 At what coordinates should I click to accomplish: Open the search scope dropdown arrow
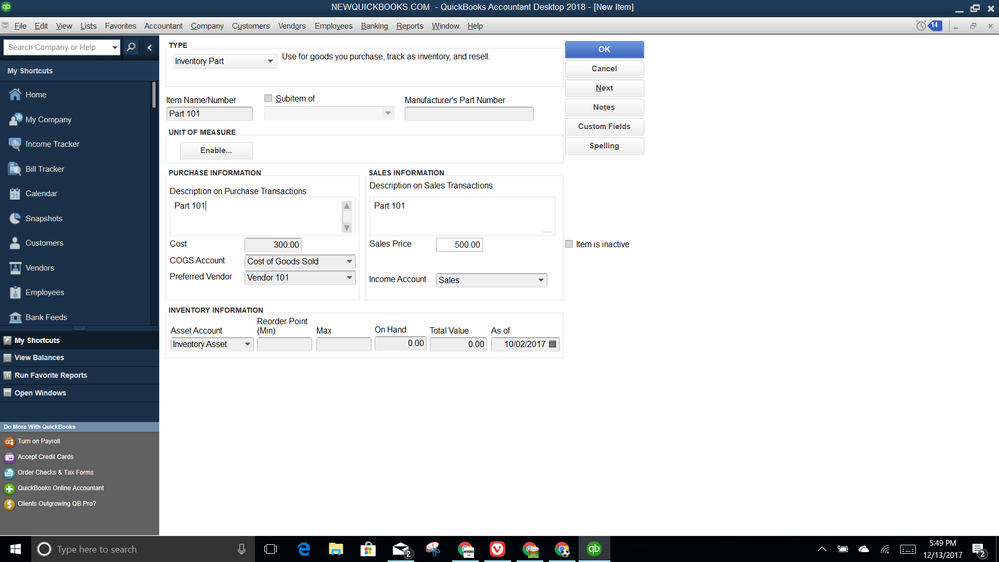tap(114, 47)
